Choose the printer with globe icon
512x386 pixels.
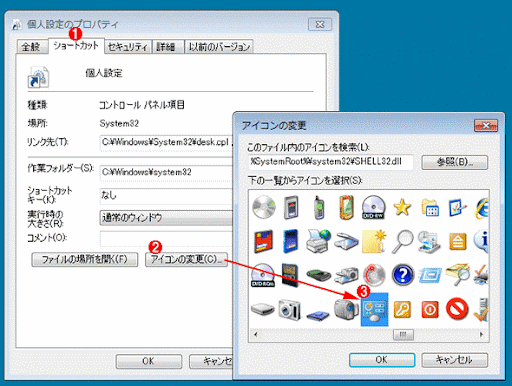tap(318, 241)
